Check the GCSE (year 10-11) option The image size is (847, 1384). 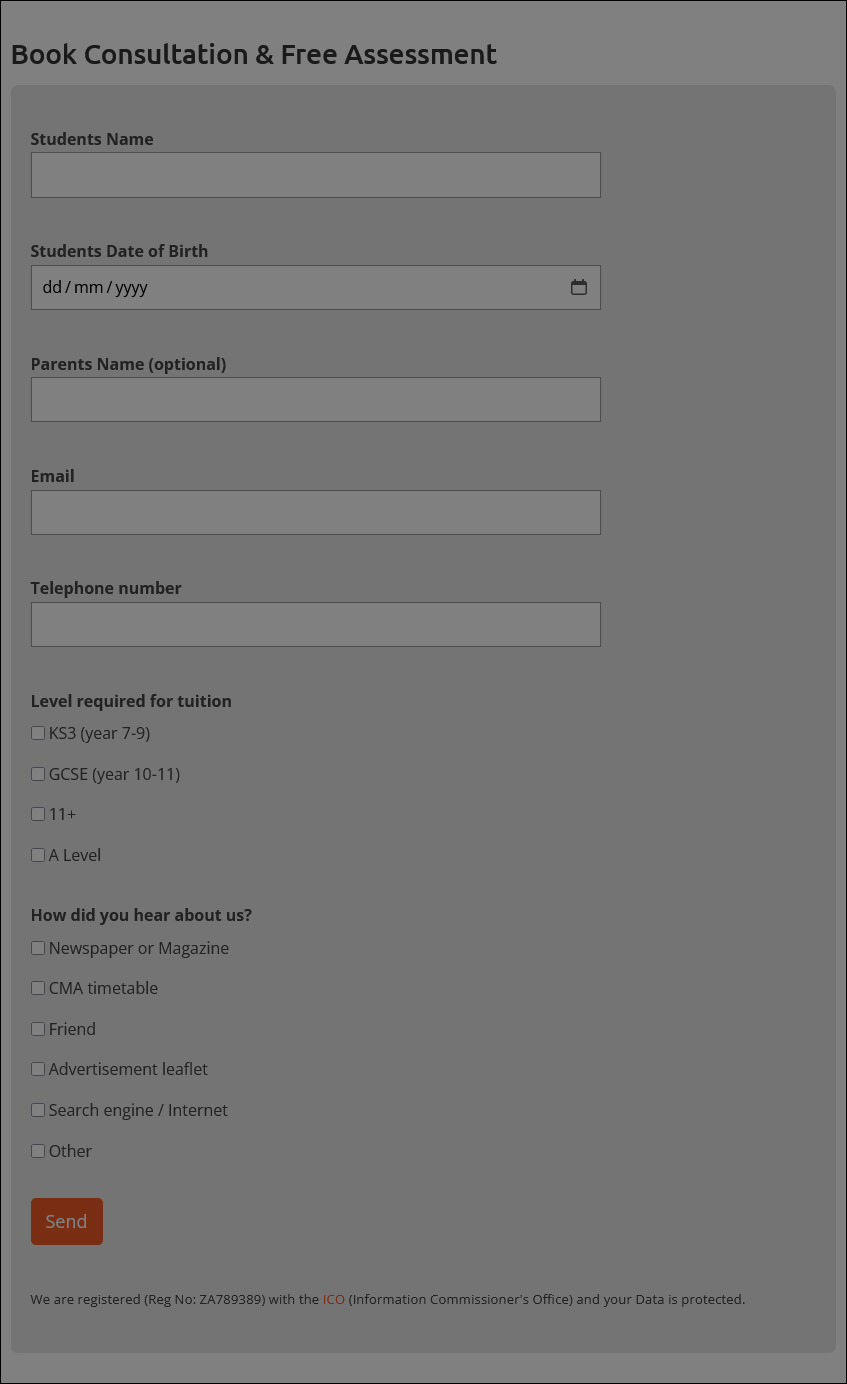pyautogui.click(x=38, y=774)
